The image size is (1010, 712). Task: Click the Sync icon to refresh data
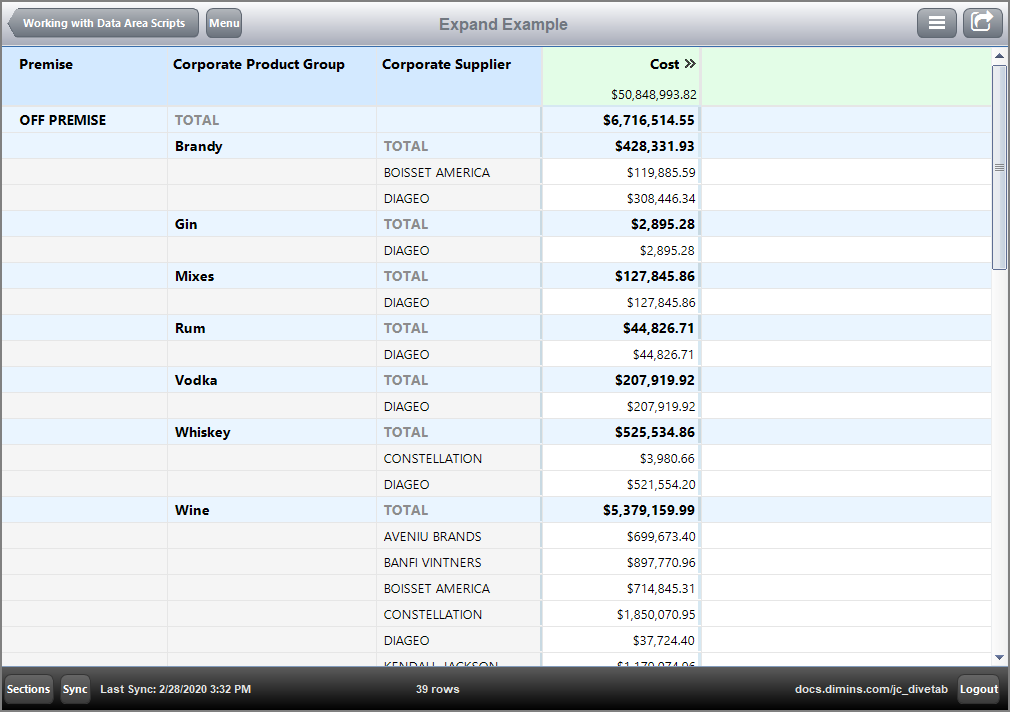[x=75, y=689]
